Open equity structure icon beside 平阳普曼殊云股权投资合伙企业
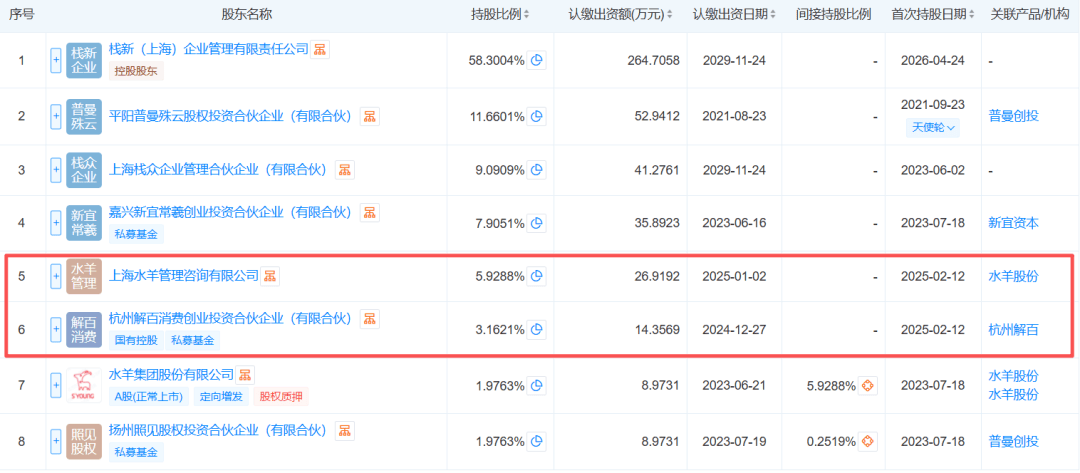Screen dimensions: 1080x473 click(x=371, y=116)
